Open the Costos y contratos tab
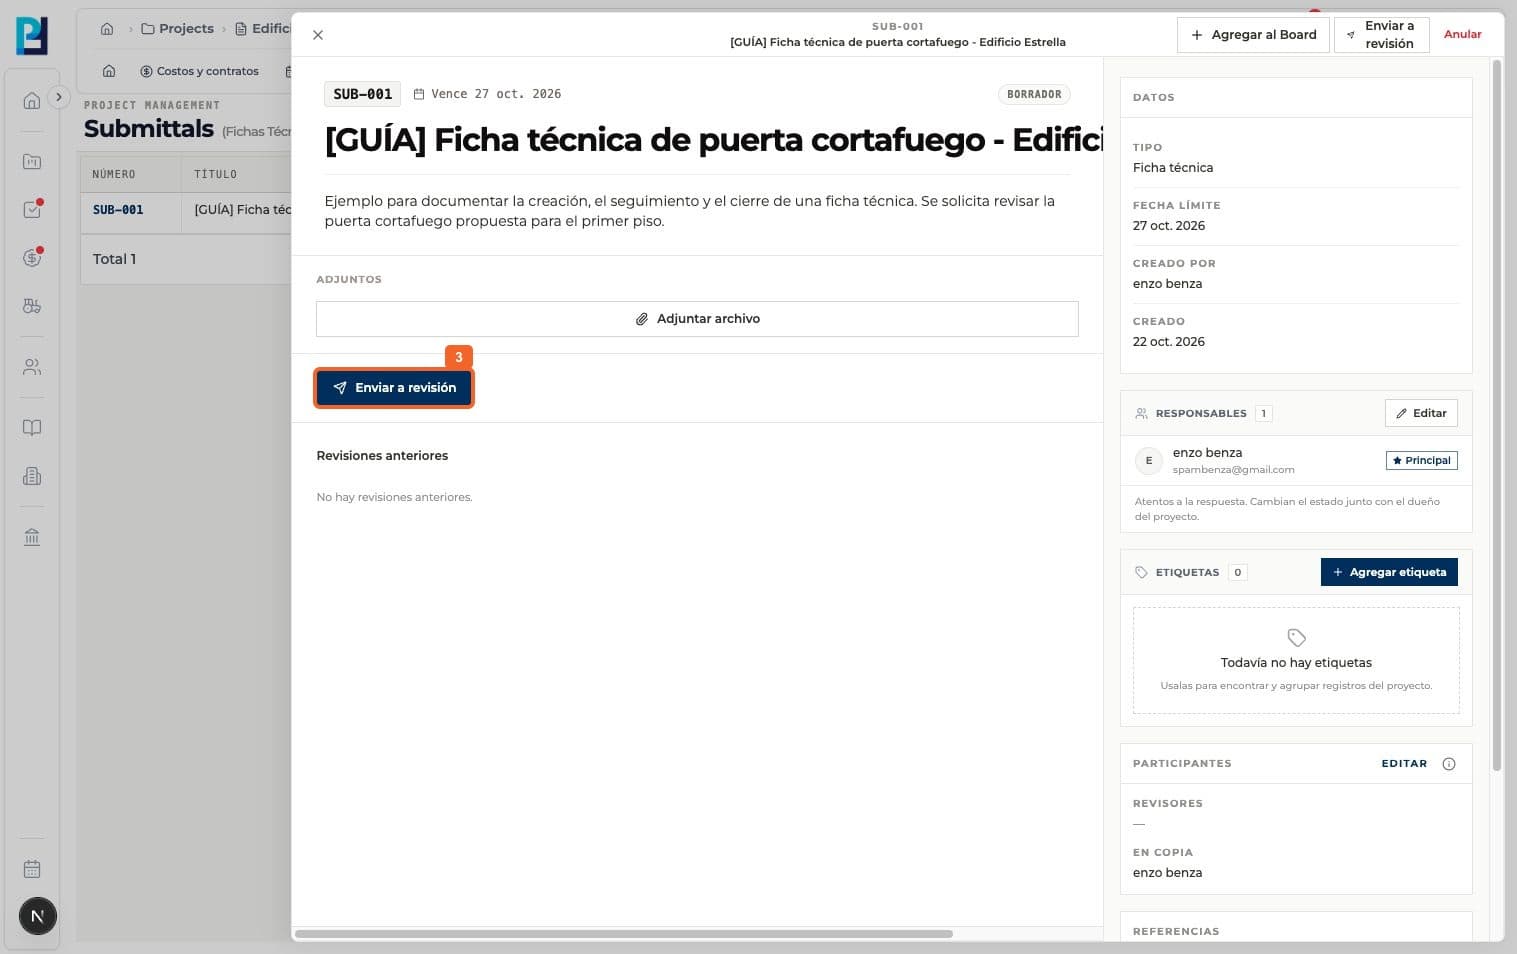The image size is (1517, 954). click(199, 71)
